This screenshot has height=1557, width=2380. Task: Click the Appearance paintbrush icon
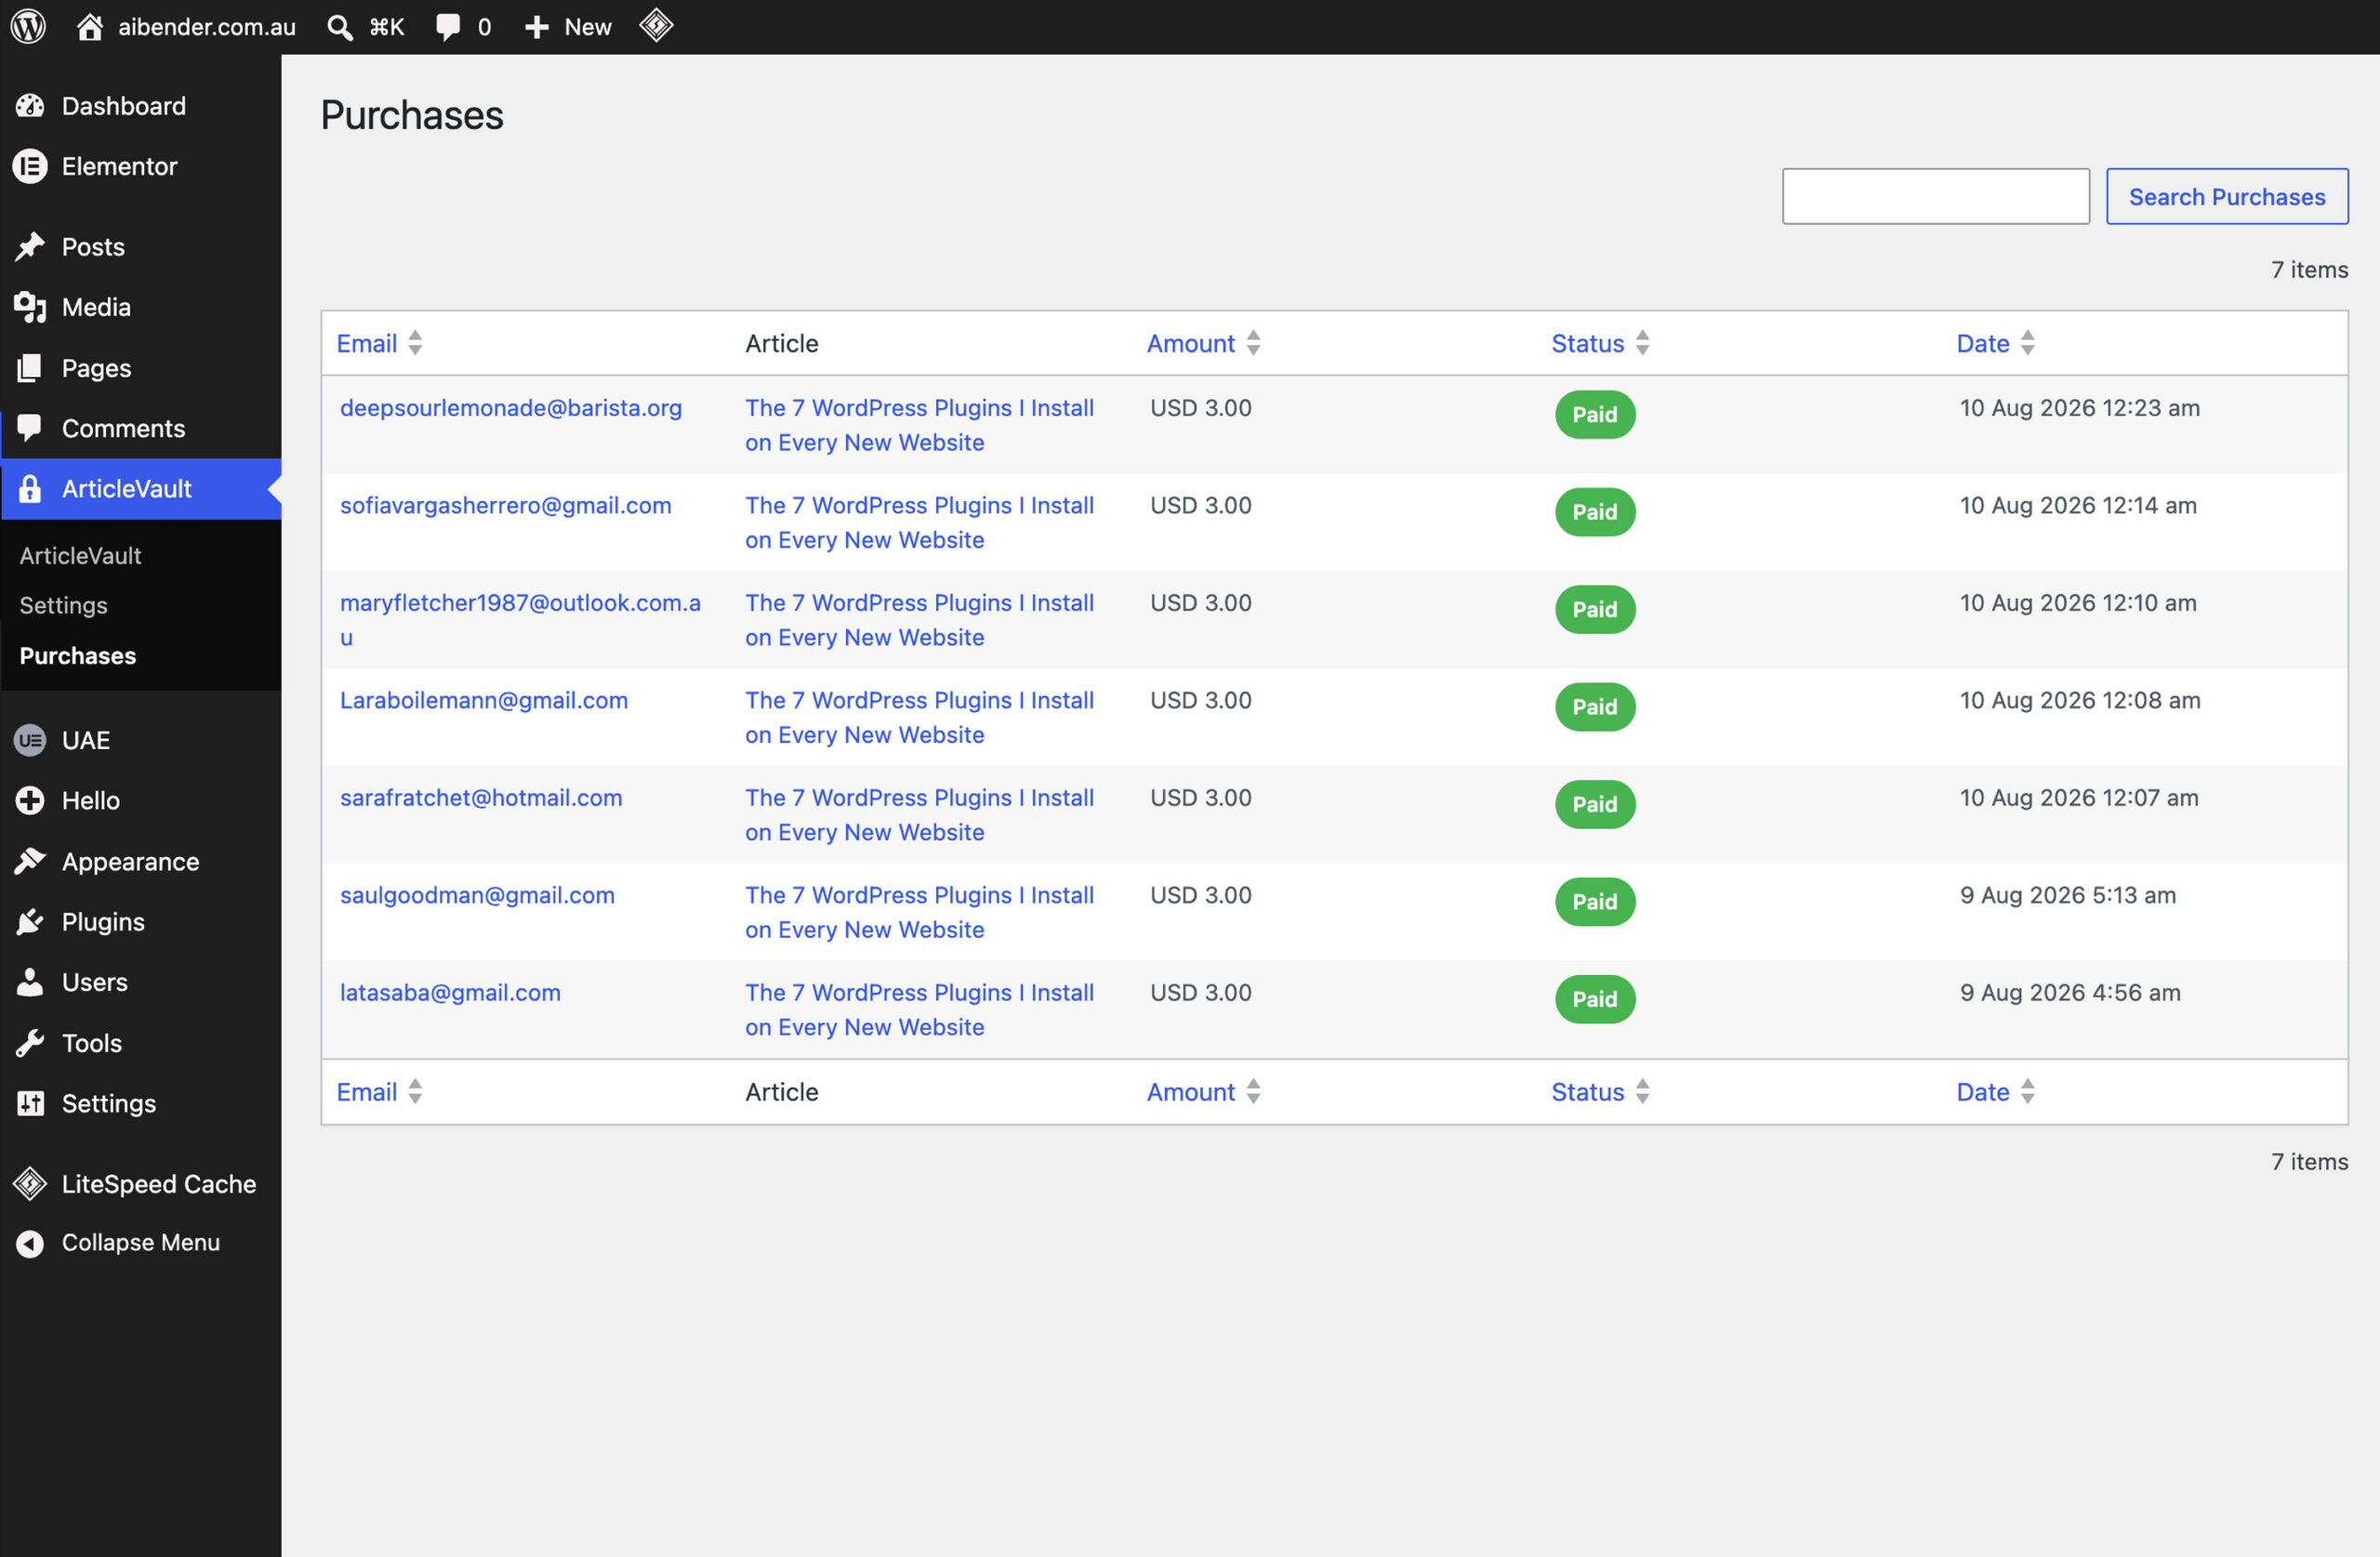click(x=30, y=861)
